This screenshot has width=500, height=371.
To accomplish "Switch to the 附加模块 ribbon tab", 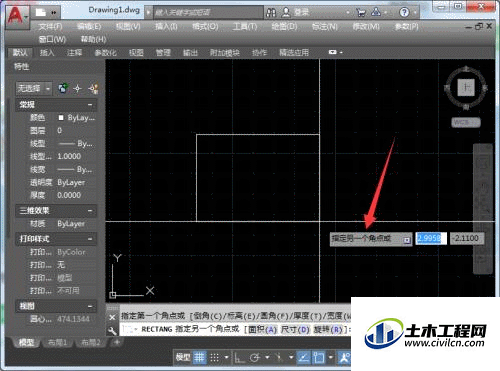I will [x=225, y=52].
